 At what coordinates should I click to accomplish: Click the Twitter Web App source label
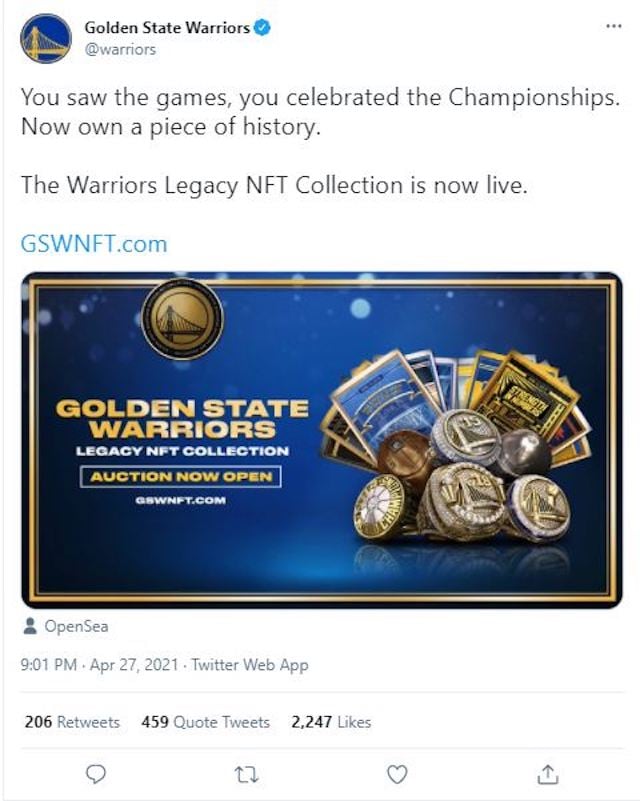(x=250, y=665)
